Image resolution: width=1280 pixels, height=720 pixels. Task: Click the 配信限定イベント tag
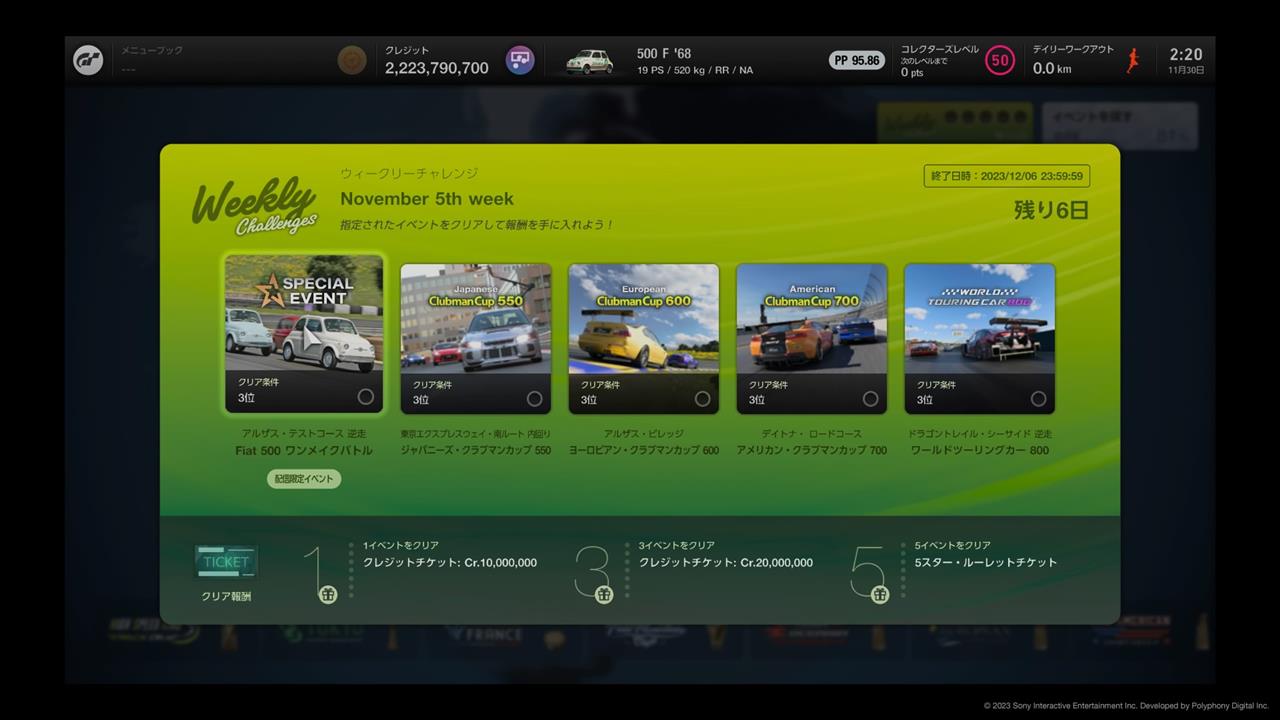(x=304, y=479)
